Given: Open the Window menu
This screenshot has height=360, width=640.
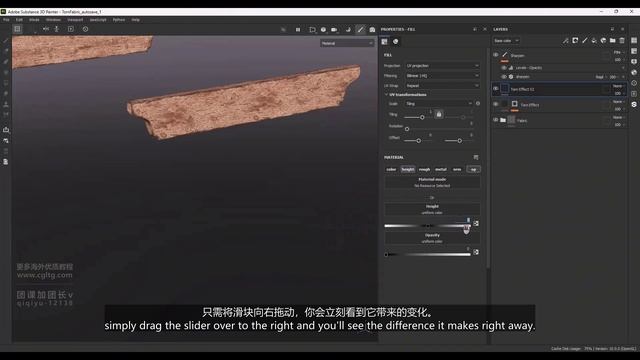Looking at the screenshot, I should coord(53,20).
